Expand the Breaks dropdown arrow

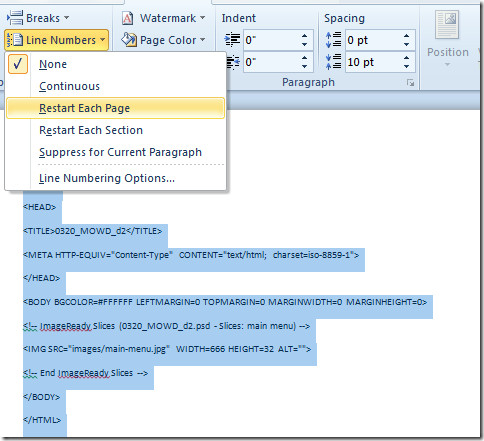(x=66, y=17)
